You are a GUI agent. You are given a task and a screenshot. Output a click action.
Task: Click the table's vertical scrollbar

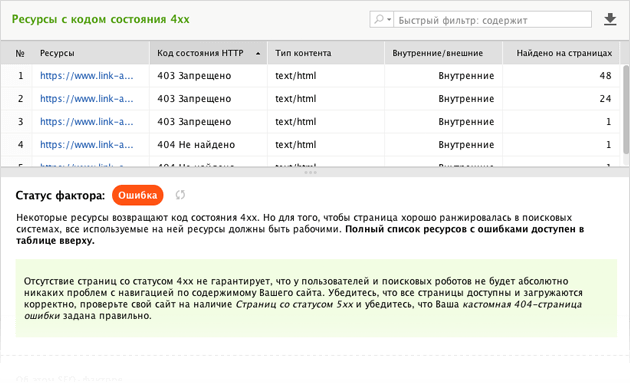tap(626, 109)
